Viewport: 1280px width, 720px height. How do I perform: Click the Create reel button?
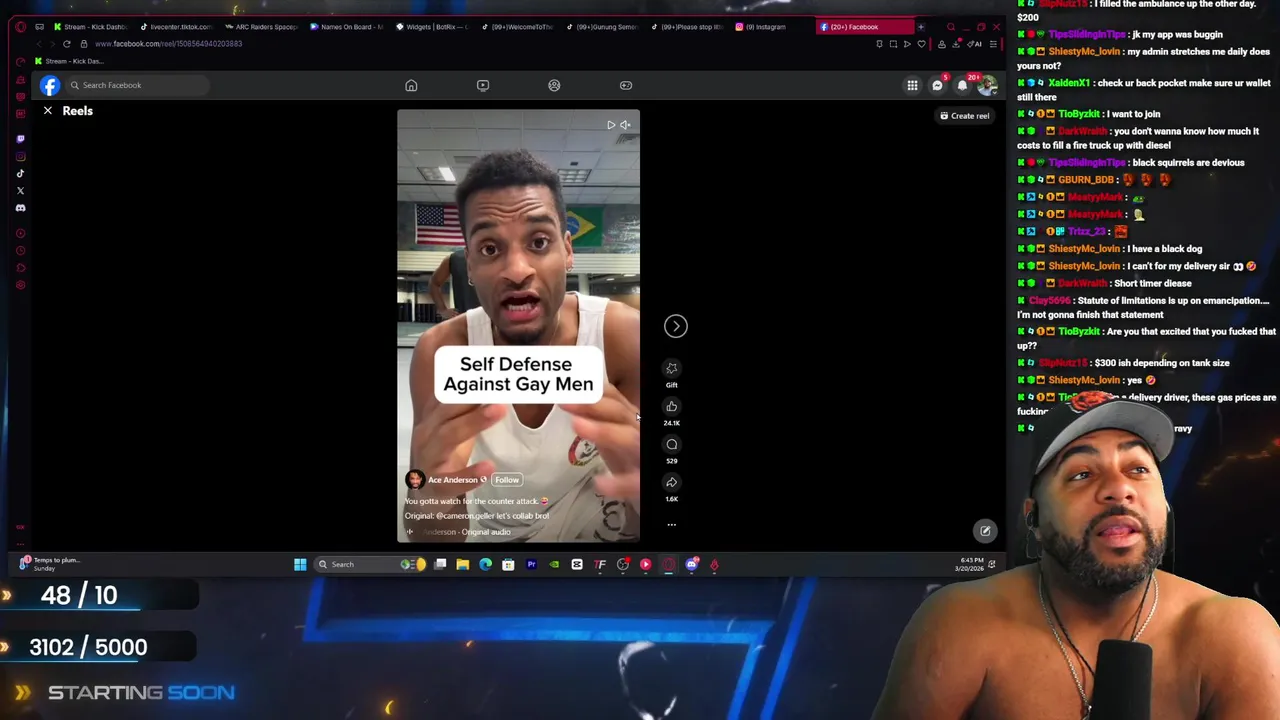965,116
